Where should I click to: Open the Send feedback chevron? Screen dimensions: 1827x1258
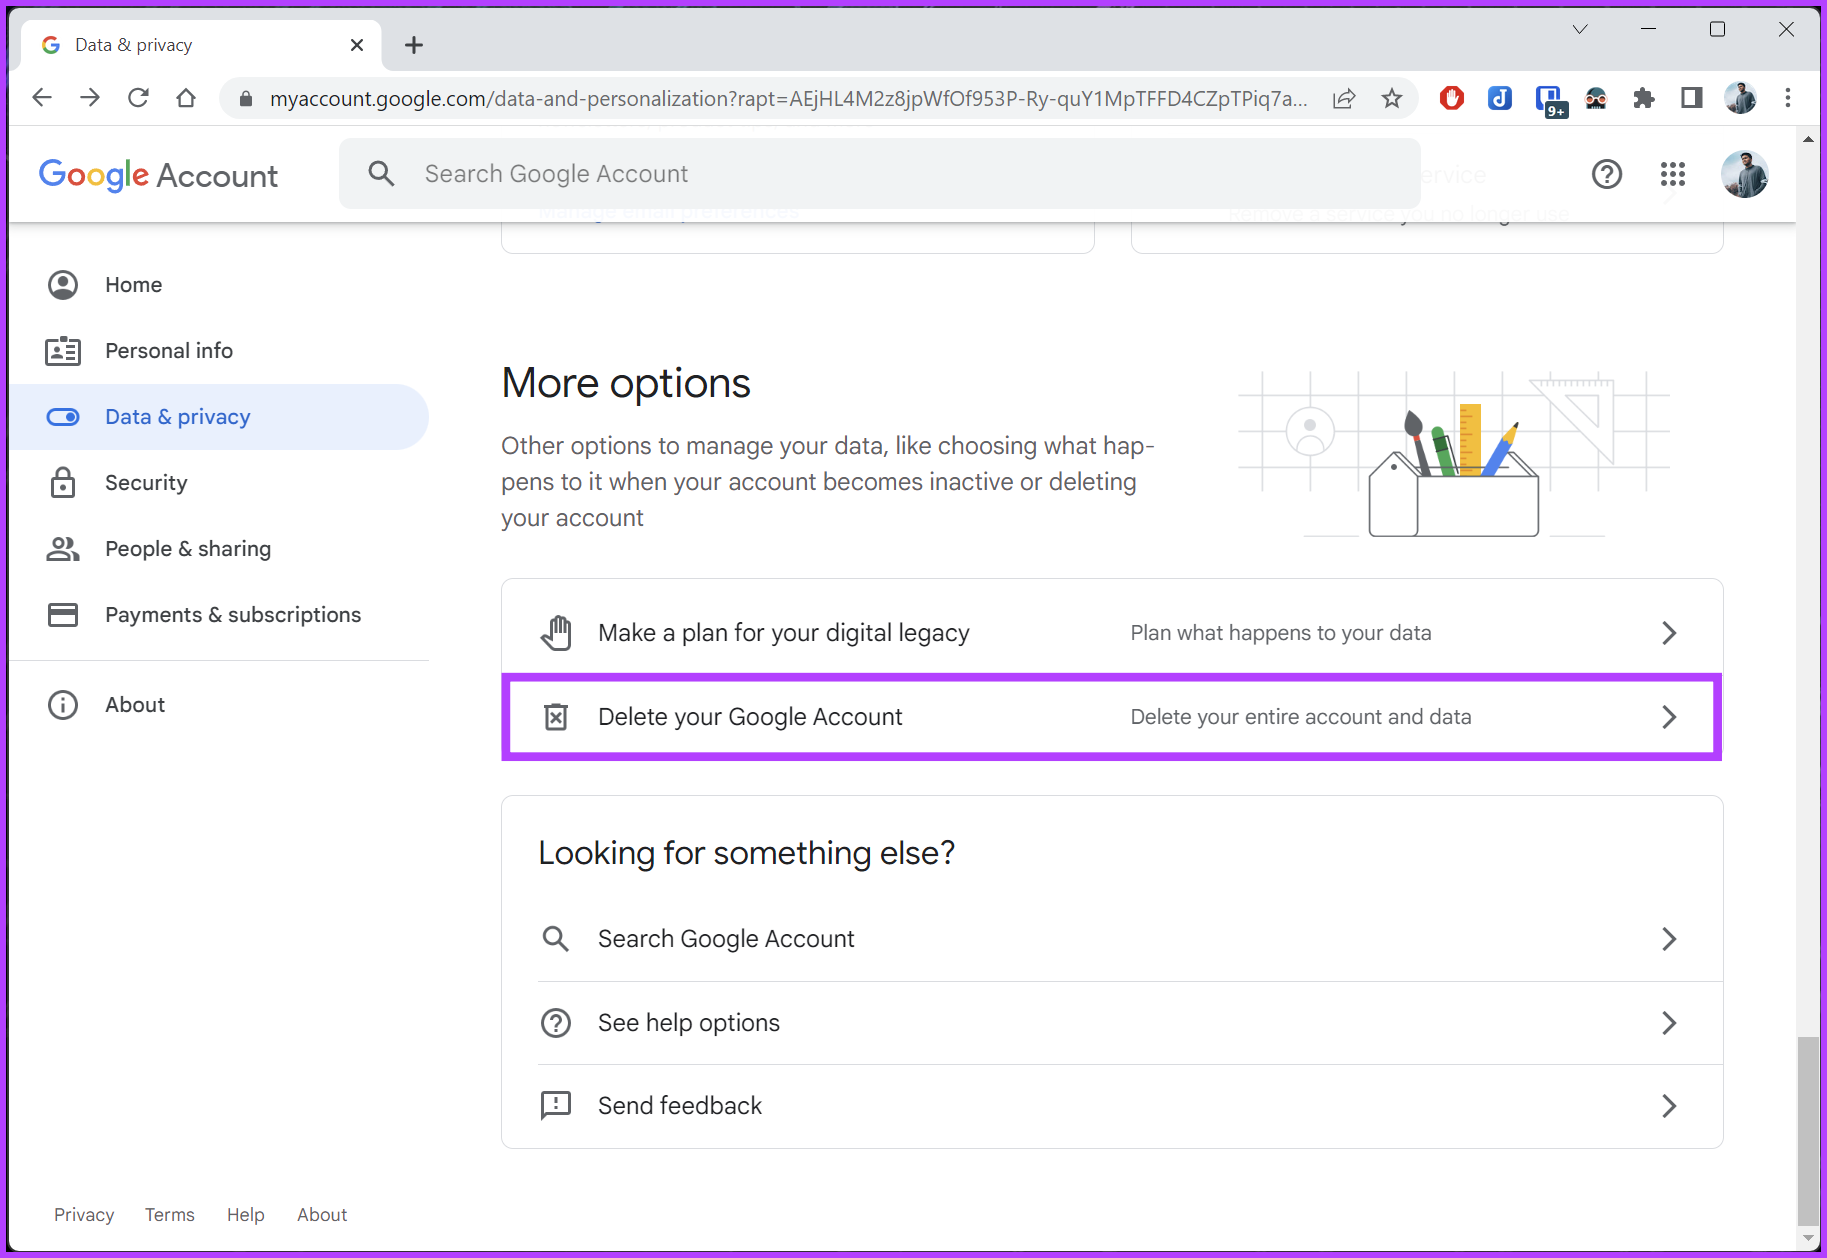[1669, 1106]
